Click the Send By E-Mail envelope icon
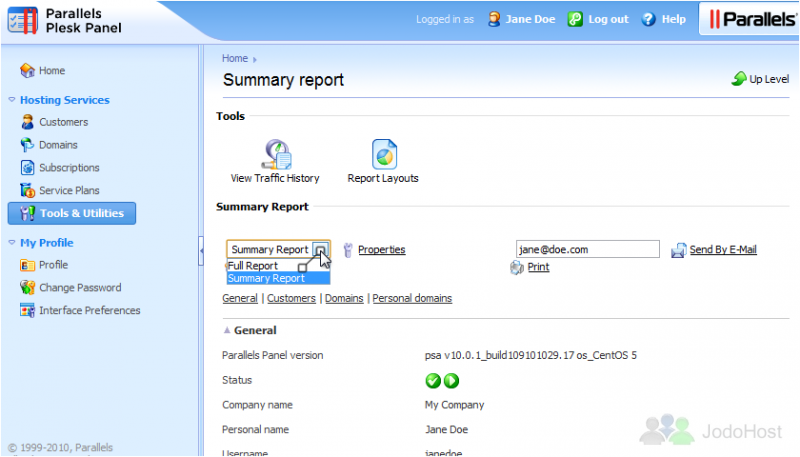 pos(679,250)
